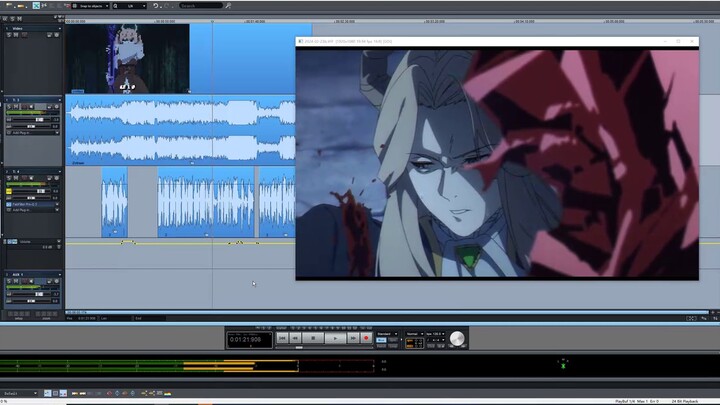
Task: Click the Stop button in transport
Action: [313, 338]
